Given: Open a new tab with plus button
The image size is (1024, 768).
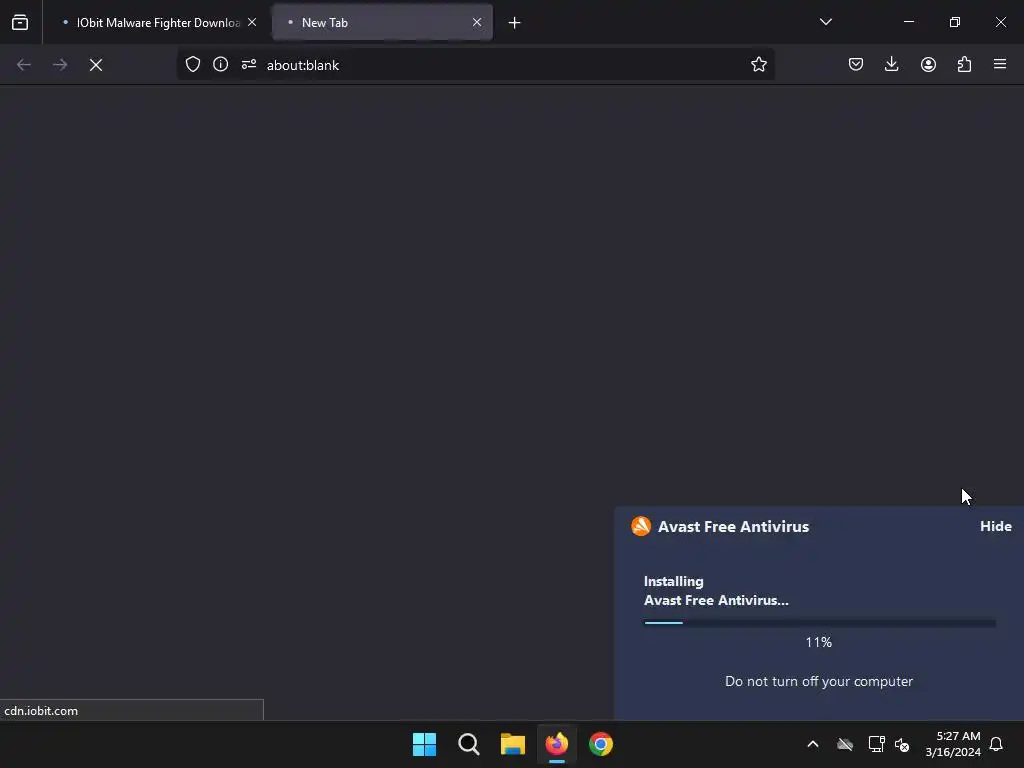Looking at the screenshot, I should [515, 23].
